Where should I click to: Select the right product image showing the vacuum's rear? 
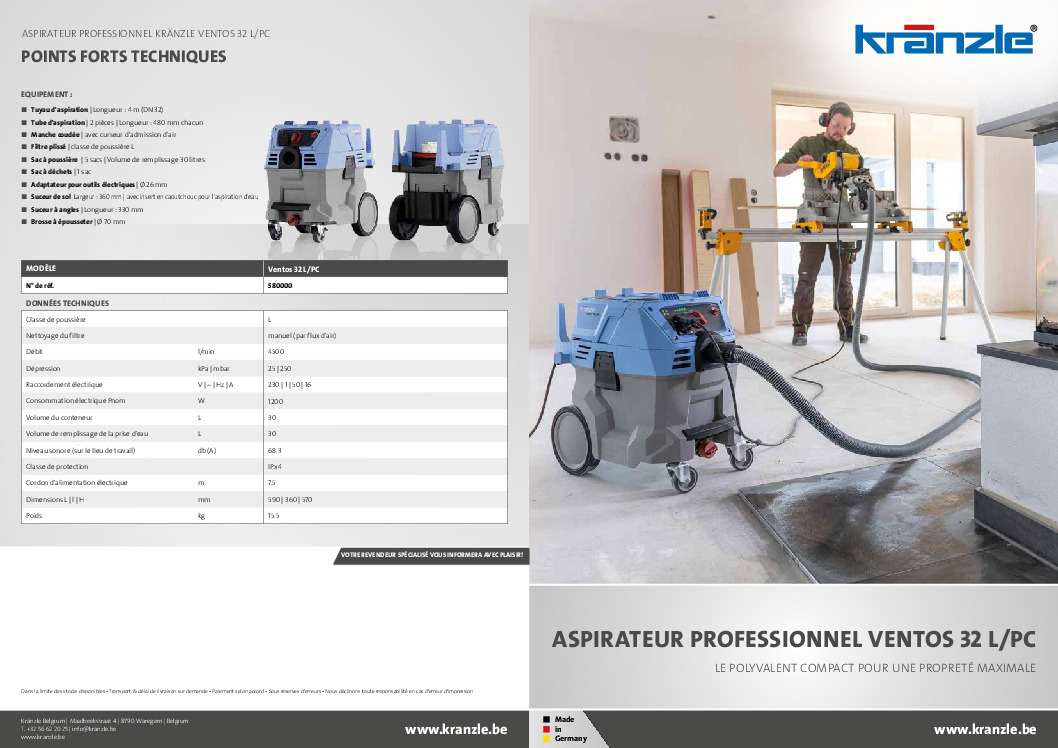point(446,181)
